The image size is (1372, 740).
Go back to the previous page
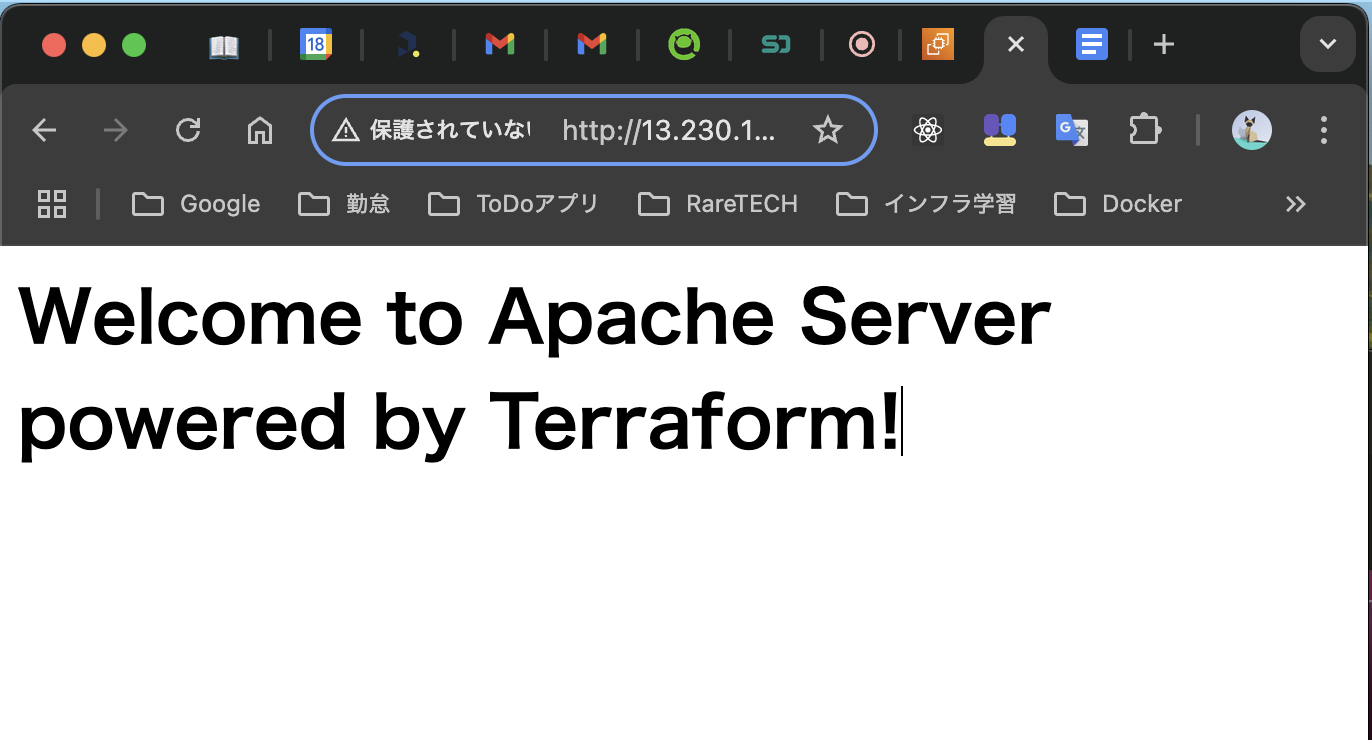click(44, 130)
